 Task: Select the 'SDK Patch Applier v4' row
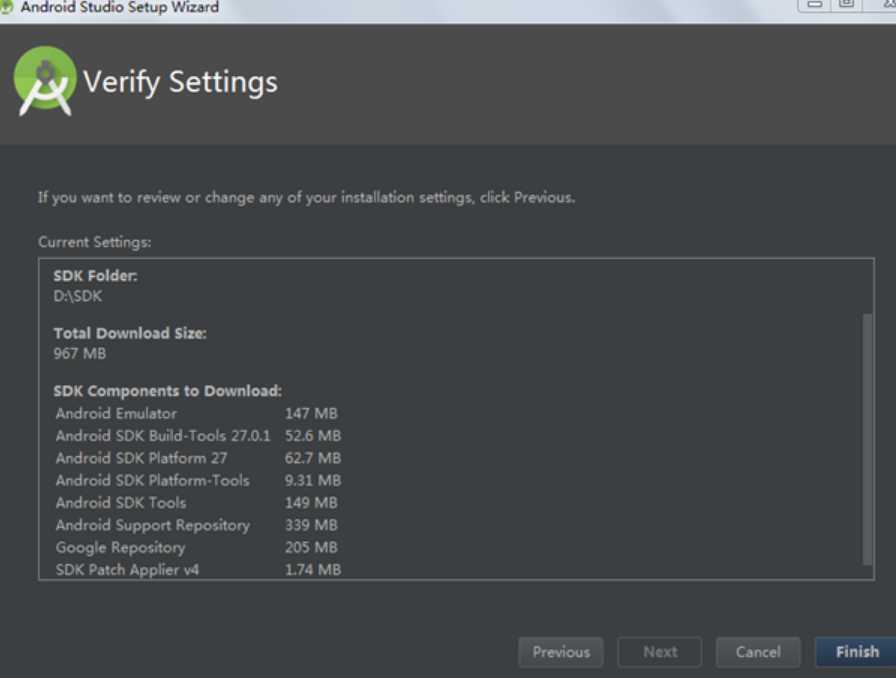coord(198,569)
